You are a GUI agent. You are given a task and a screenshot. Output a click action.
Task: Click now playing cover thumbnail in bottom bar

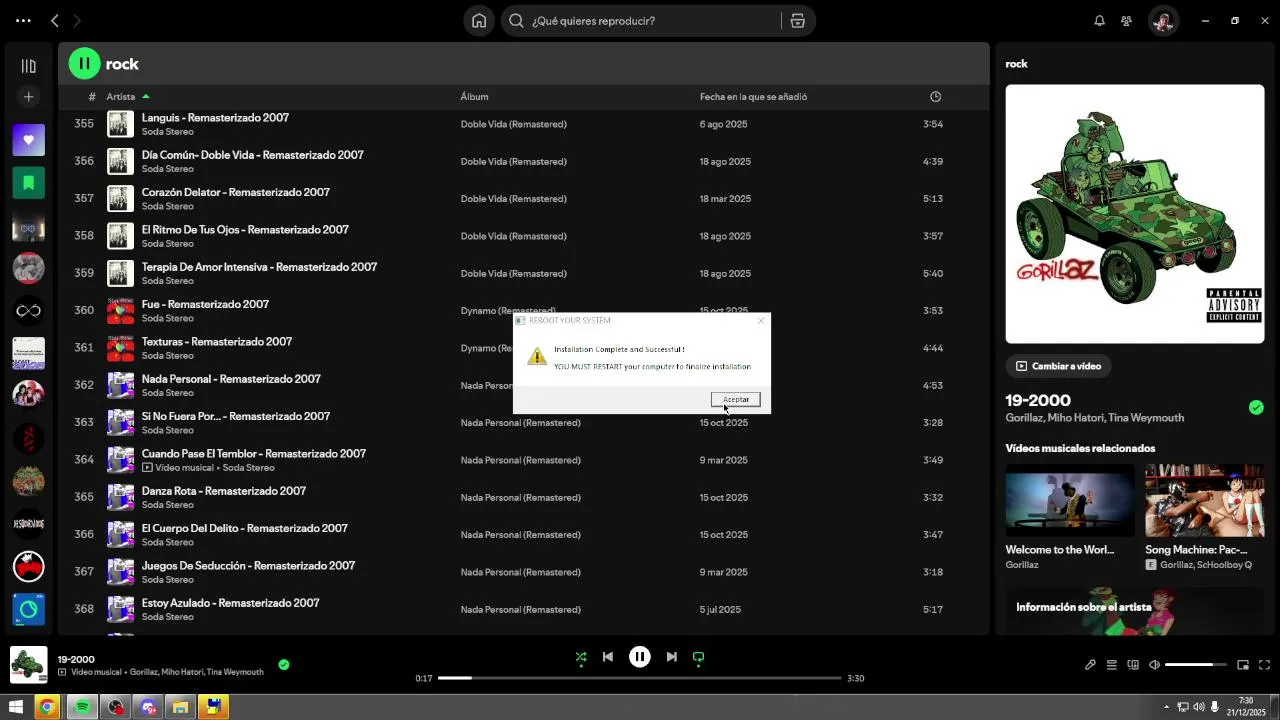(x=28, y=665)
